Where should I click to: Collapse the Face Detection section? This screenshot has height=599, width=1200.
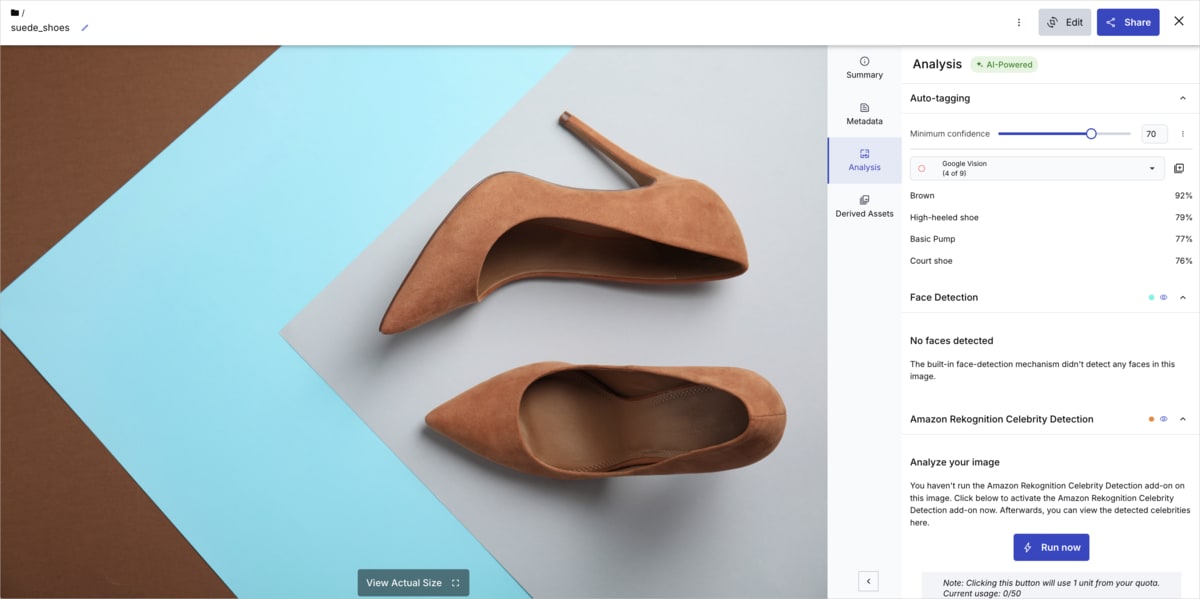coord(1183,297)
